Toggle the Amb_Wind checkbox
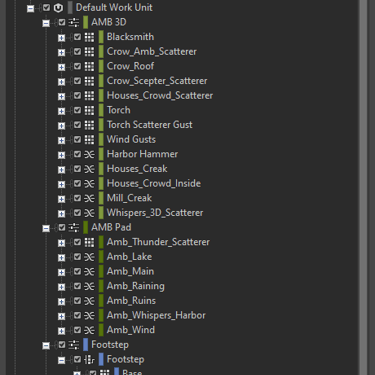Viewport: 375px width, 375px height. click(x=77, y=330)
